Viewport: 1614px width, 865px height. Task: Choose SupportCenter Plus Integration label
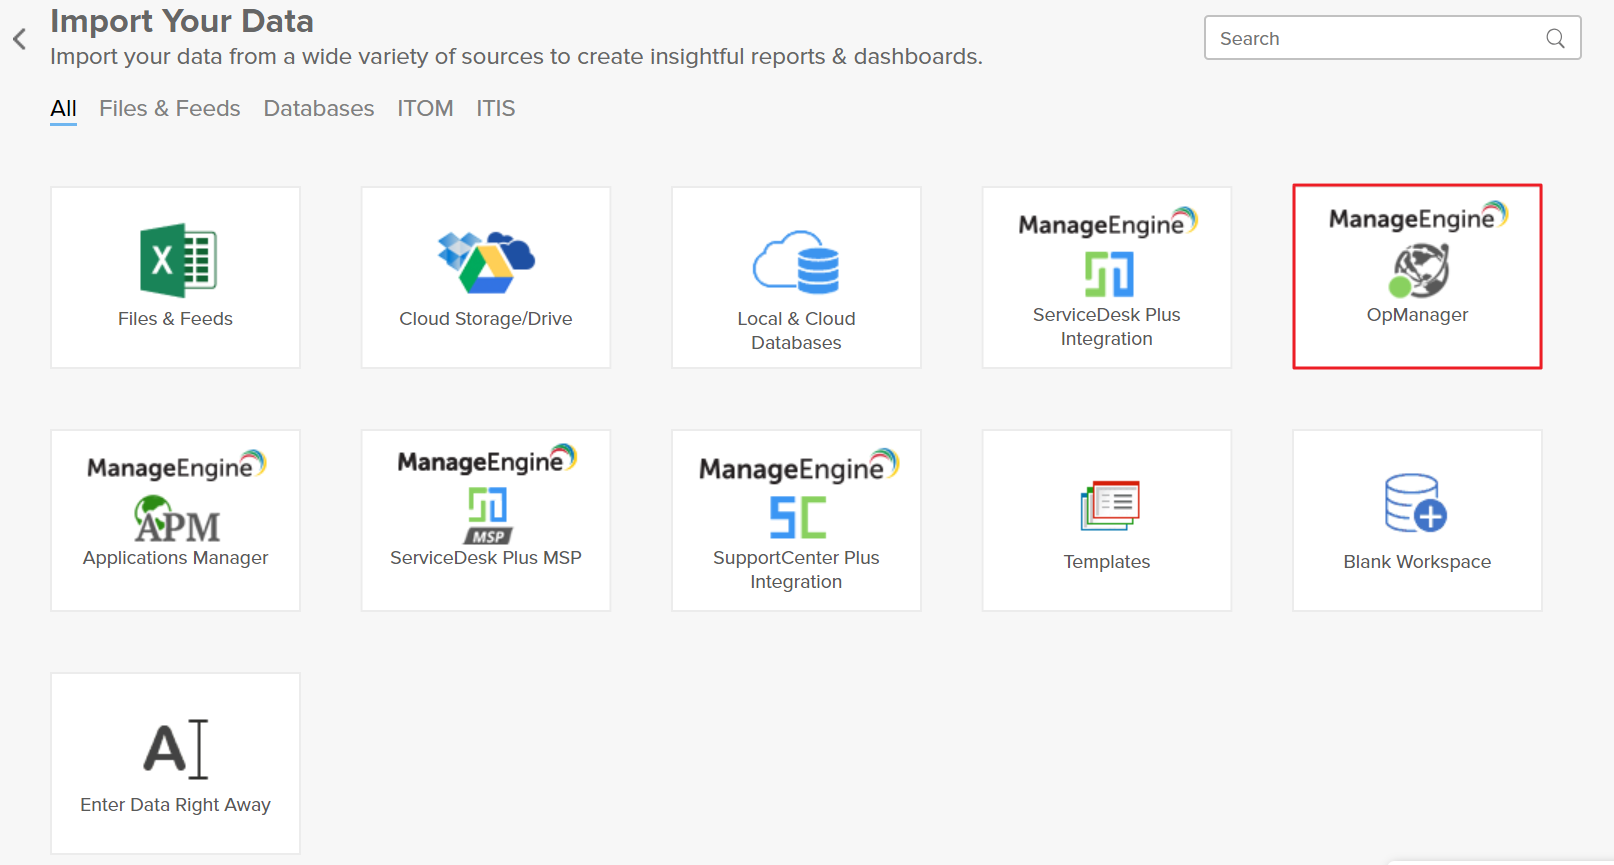(796, 570)
